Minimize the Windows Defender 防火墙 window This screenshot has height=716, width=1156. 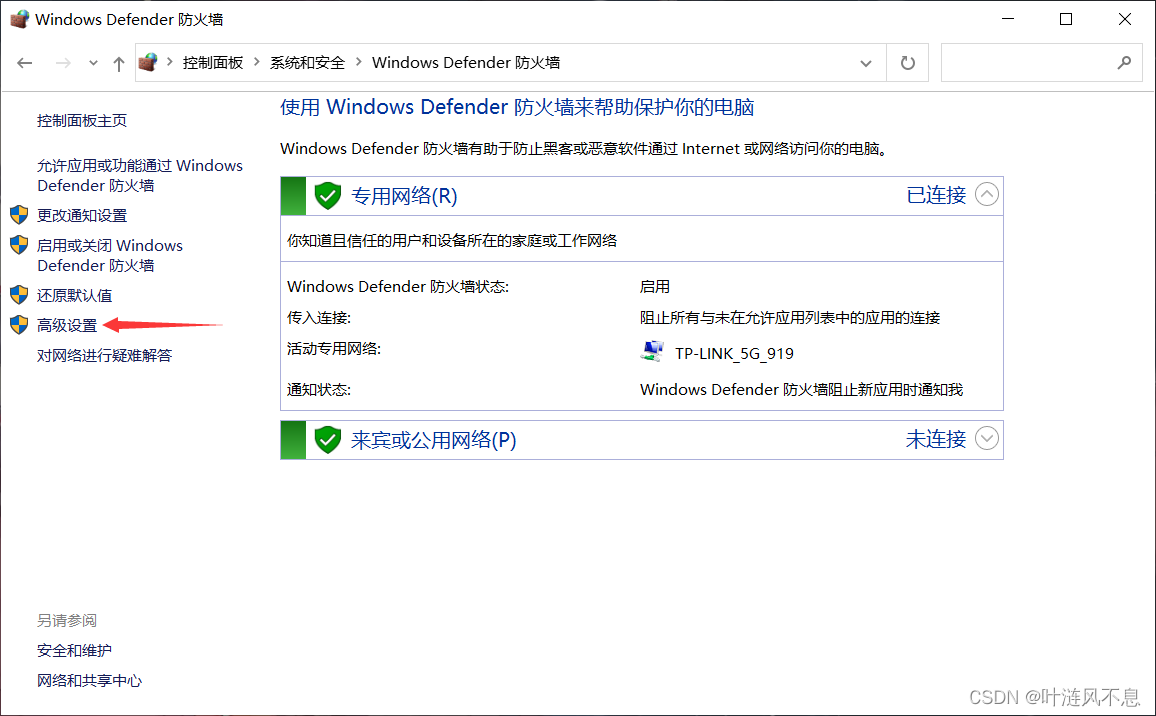tap(1009, 18)
